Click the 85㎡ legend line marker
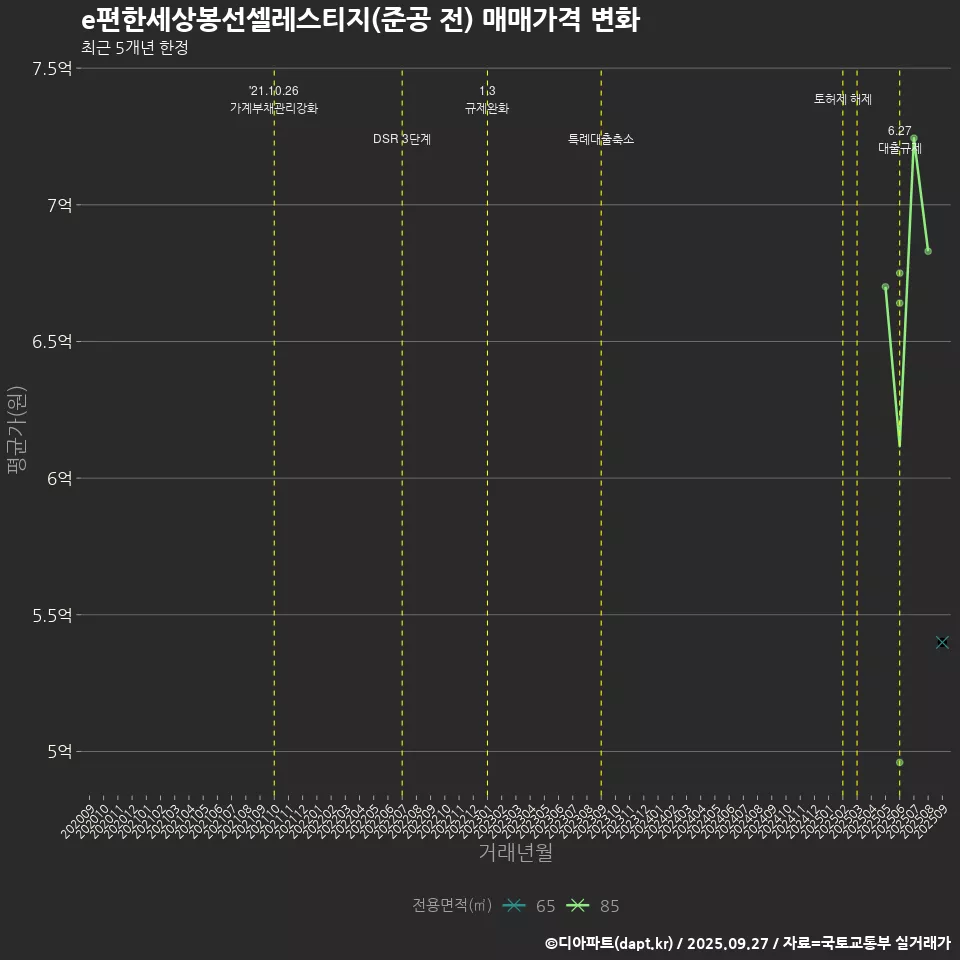Screen dimensions: 960x960 [577, 906]
